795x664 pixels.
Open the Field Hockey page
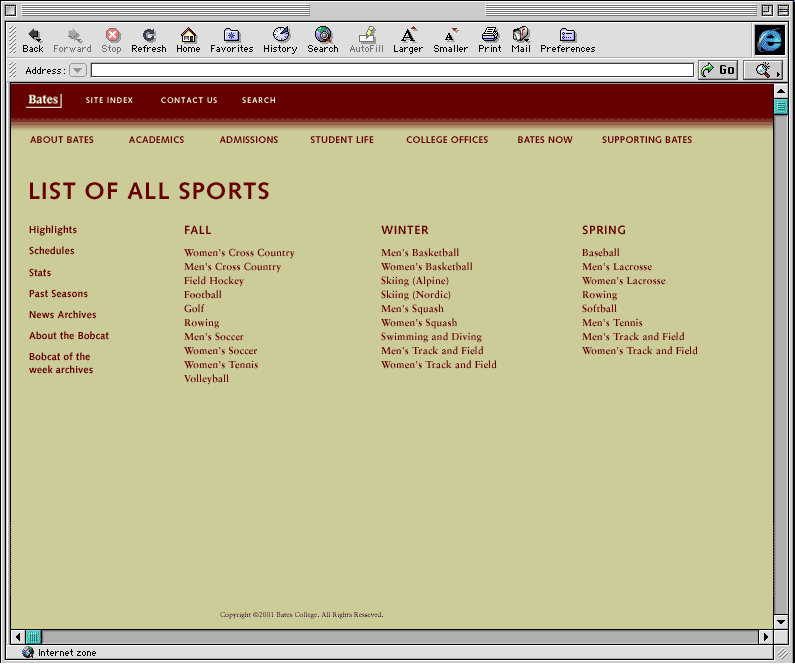(x=213, y=280)
